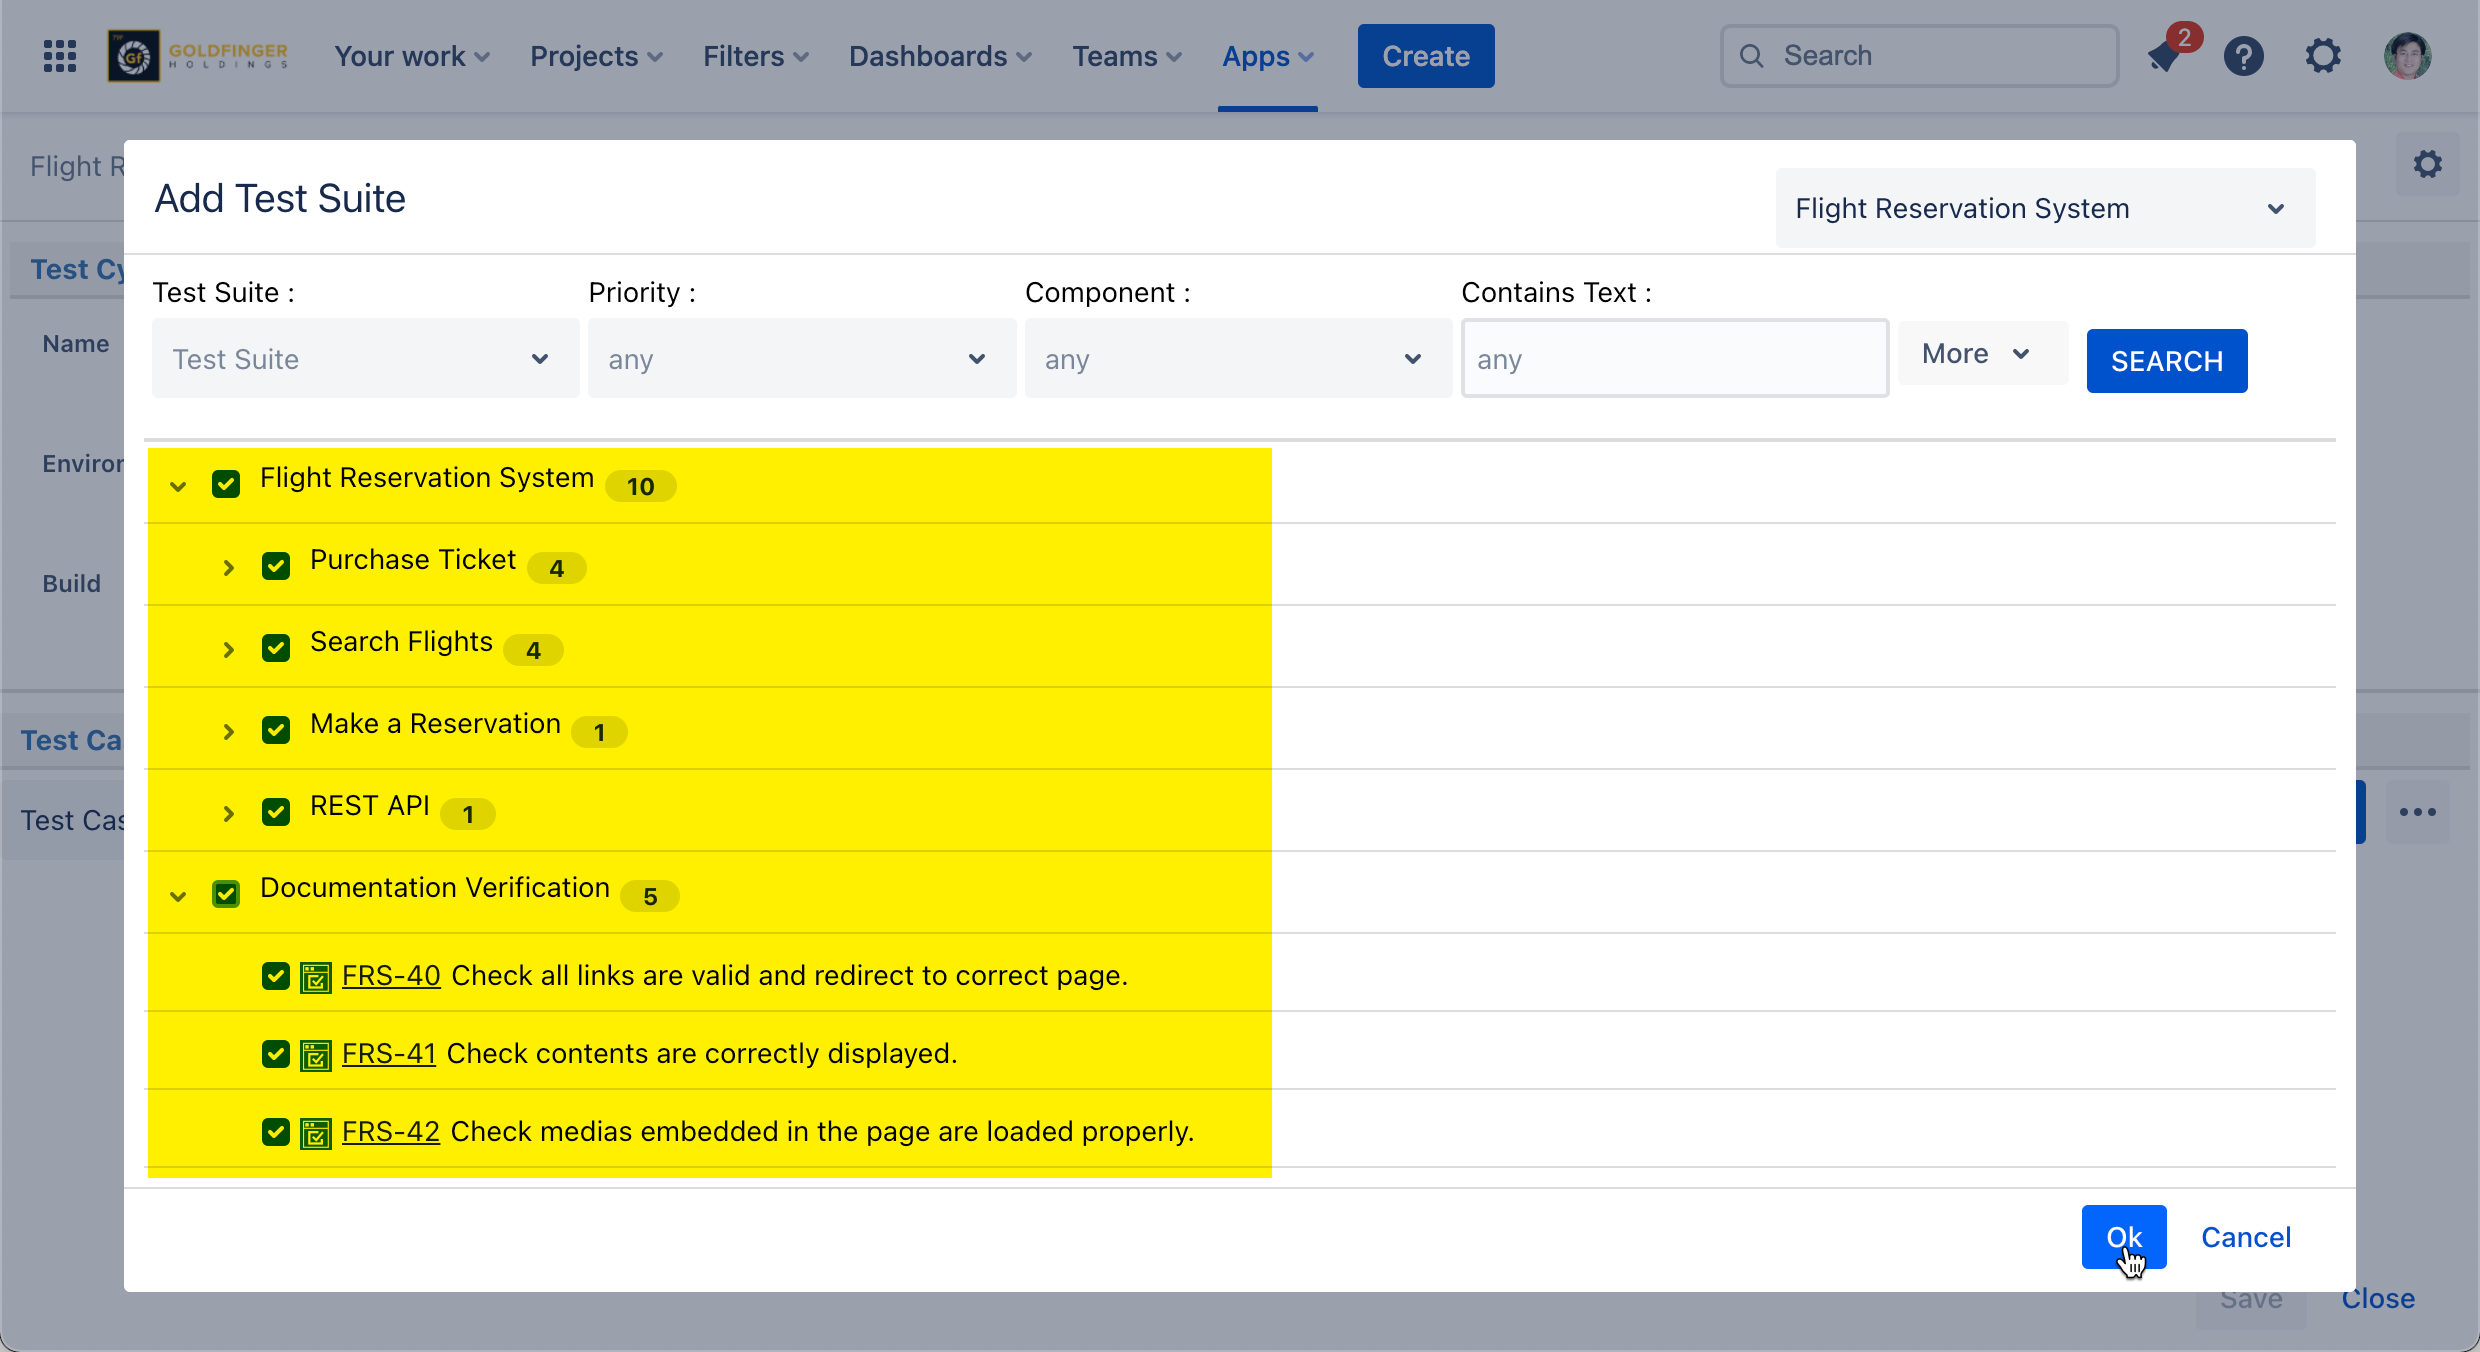Screen dimensions: 2480x1352
Task: Deselect the FRS-41 test case checkbox
Action: coord(276,1054)
